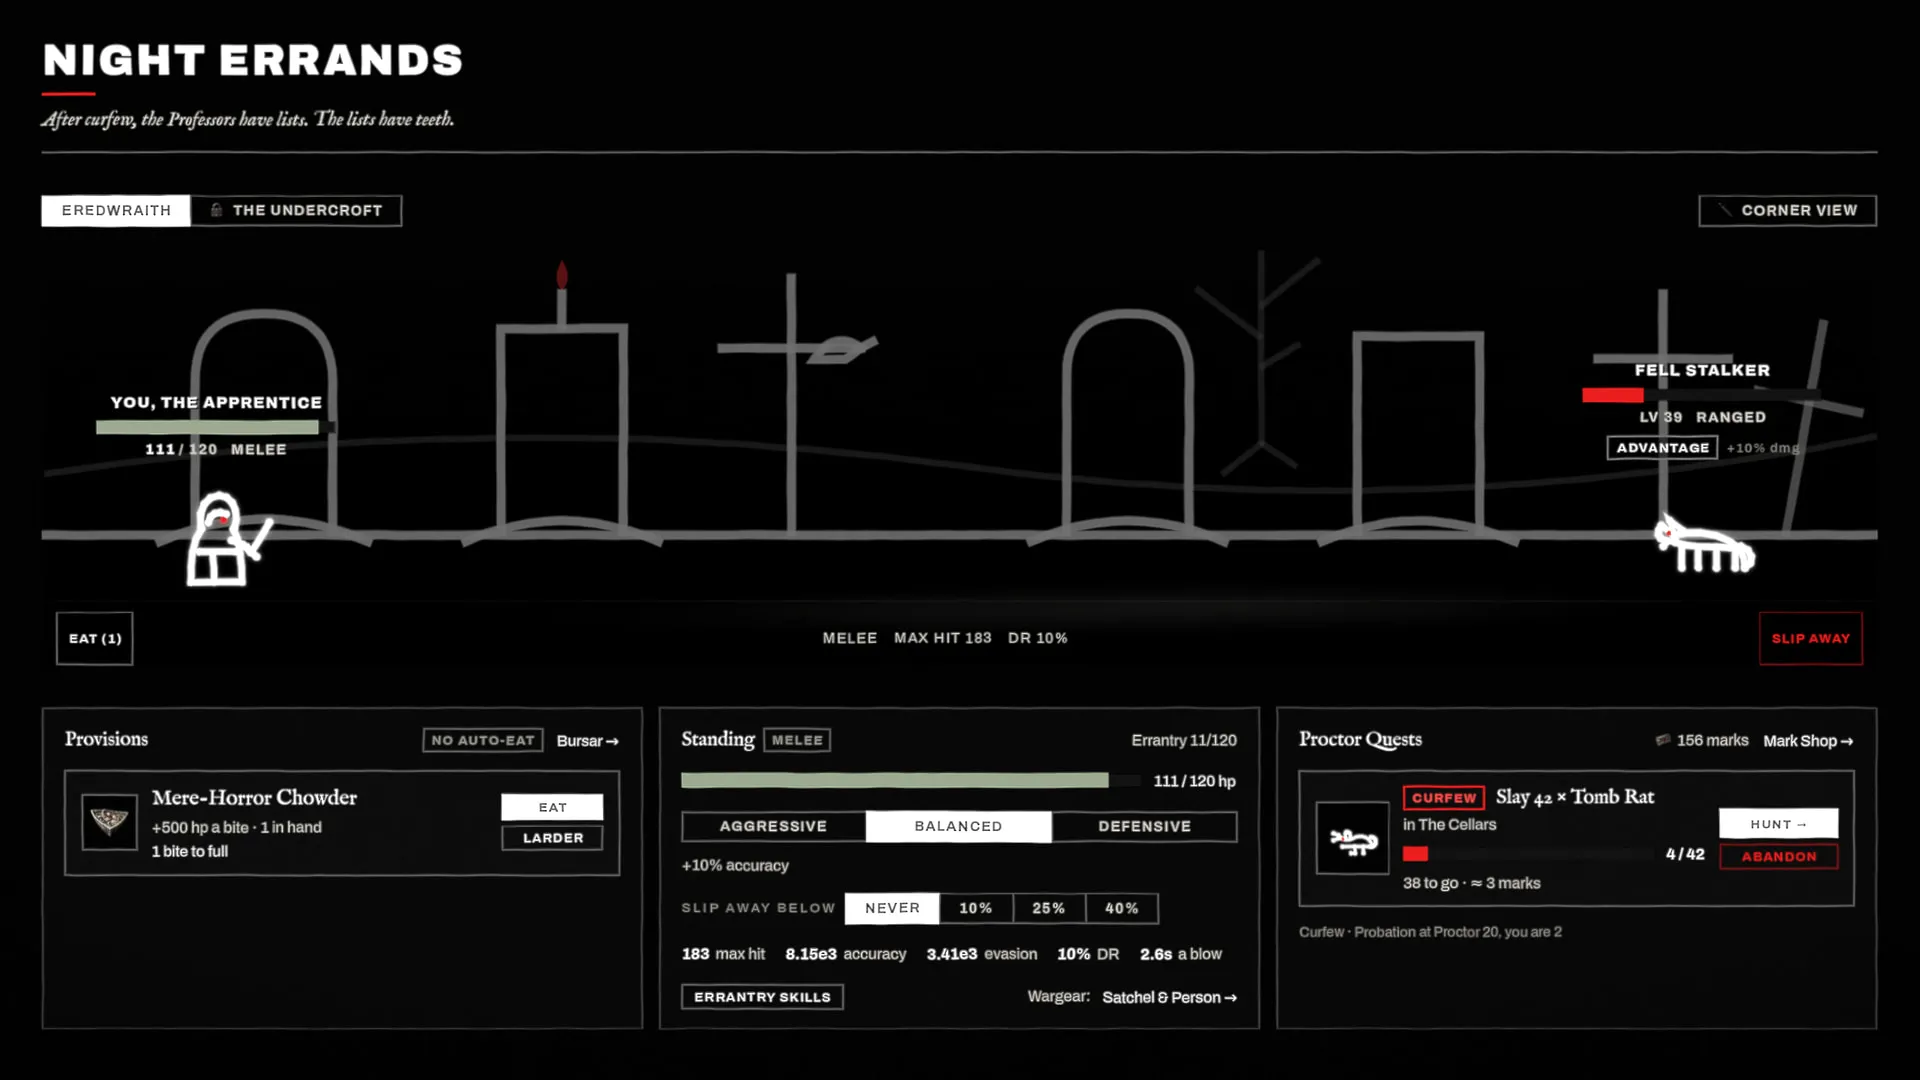
Task: Click the 'MAX HIT 183' combat stat
Action: click(x=942, y=638)
